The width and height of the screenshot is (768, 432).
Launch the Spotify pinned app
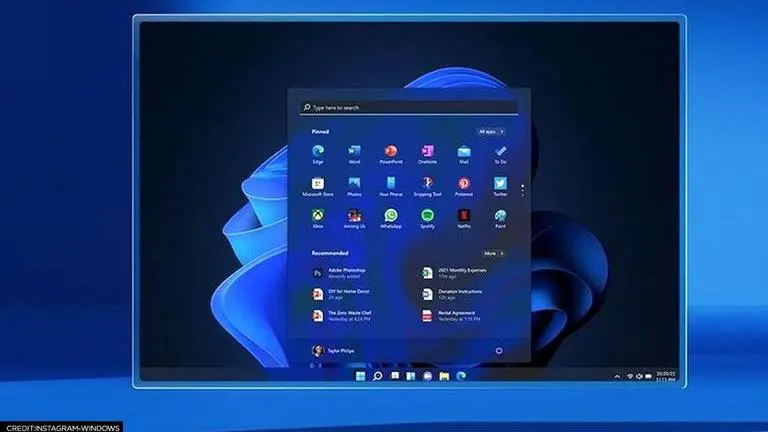point(427,218)
